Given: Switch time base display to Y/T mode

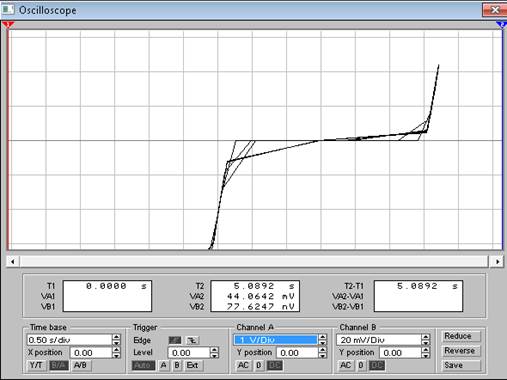Looking at the screenshot, I should click(x=36, y=365).
